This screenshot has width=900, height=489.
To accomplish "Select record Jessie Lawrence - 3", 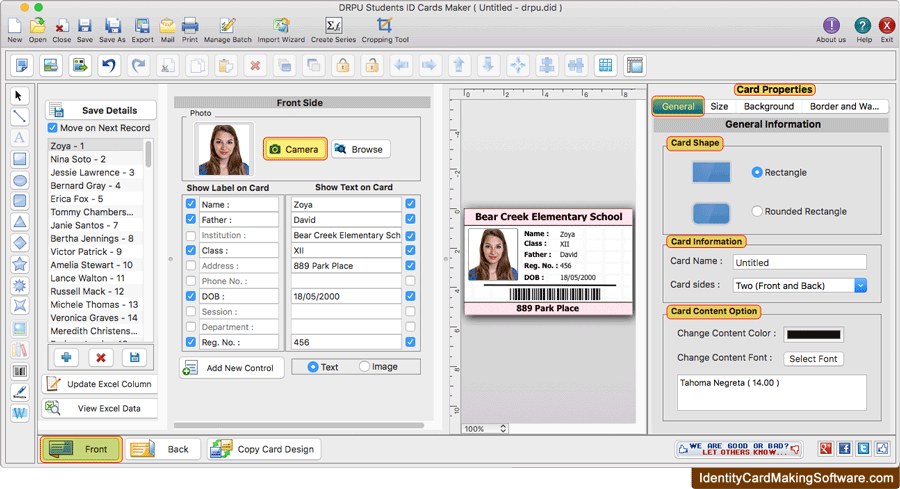I will [x=95, y=172].
